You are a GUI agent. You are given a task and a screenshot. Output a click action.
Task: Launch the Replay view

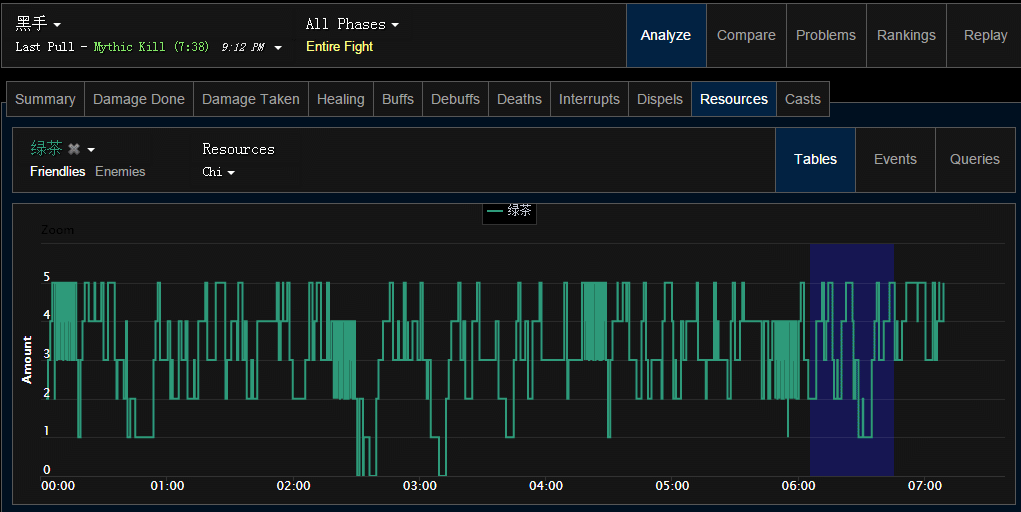pos(985,35)
